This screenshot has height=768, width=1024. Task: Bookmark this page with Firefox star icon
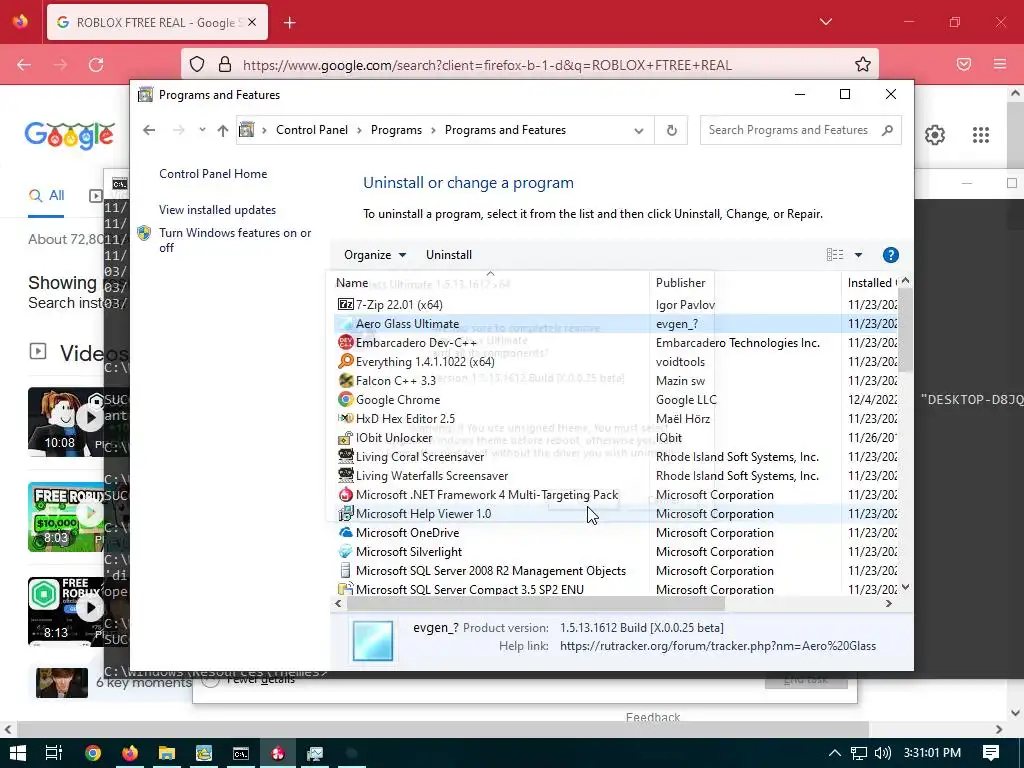(x=862, y=65)
